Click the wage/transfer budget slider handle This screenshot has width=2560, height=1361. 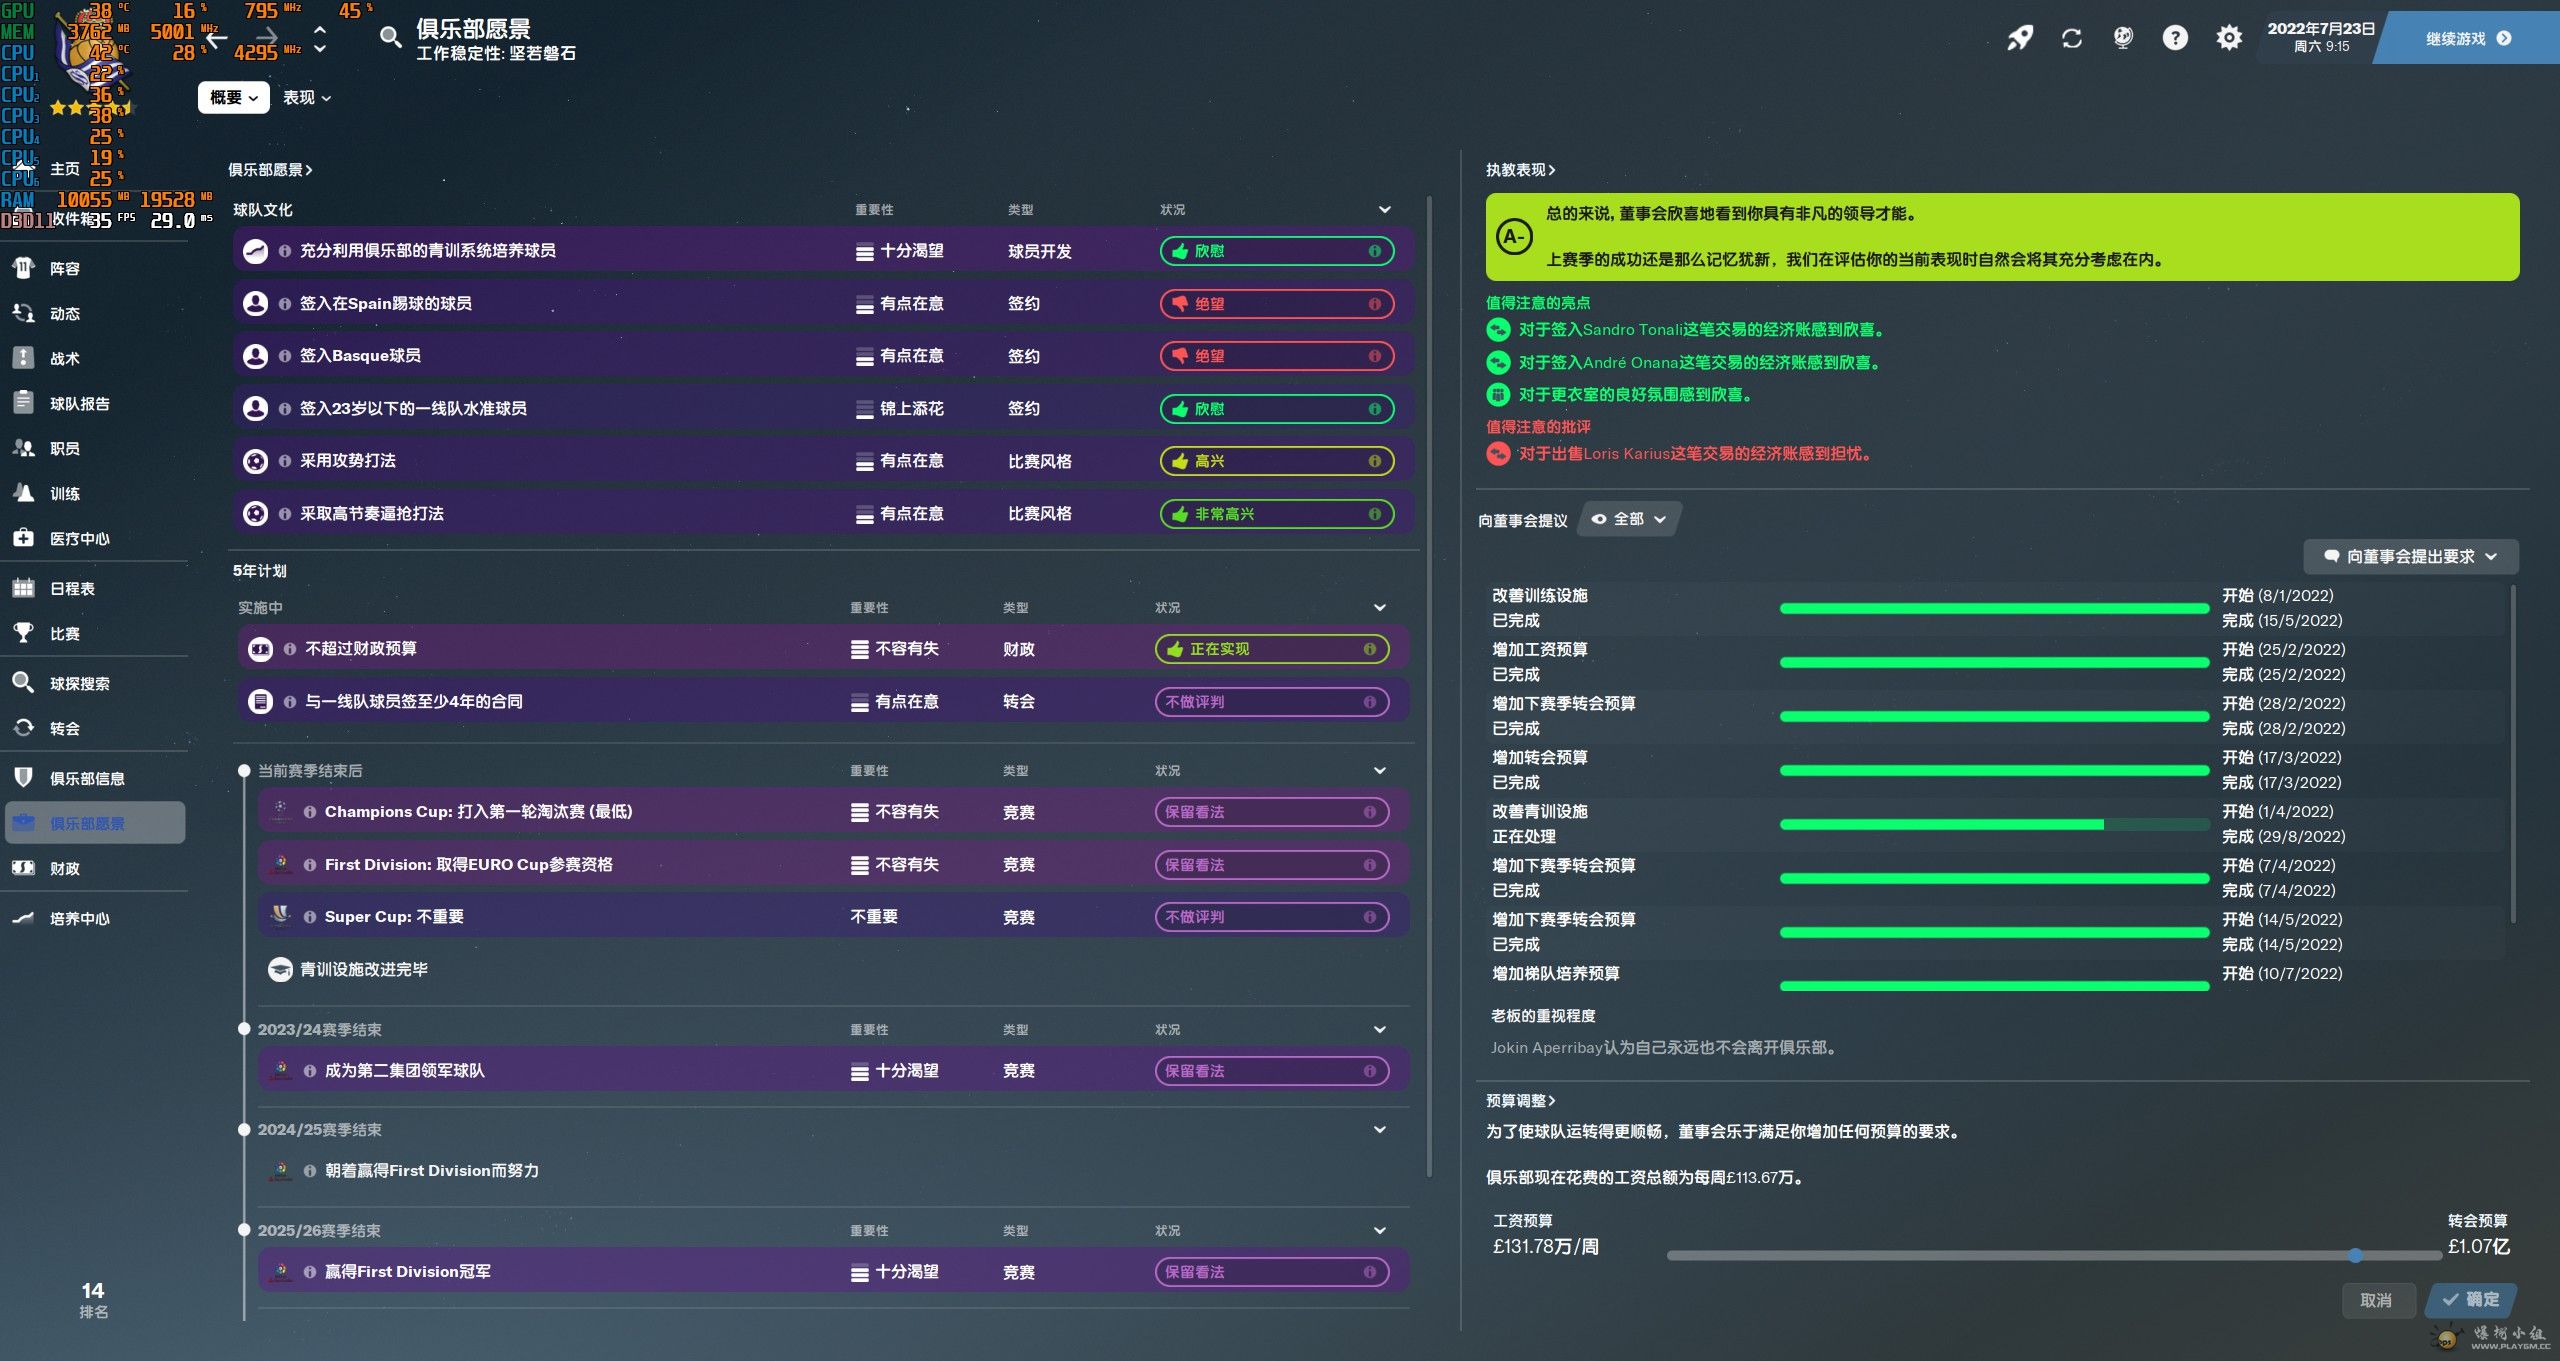coord(2355,1255)
